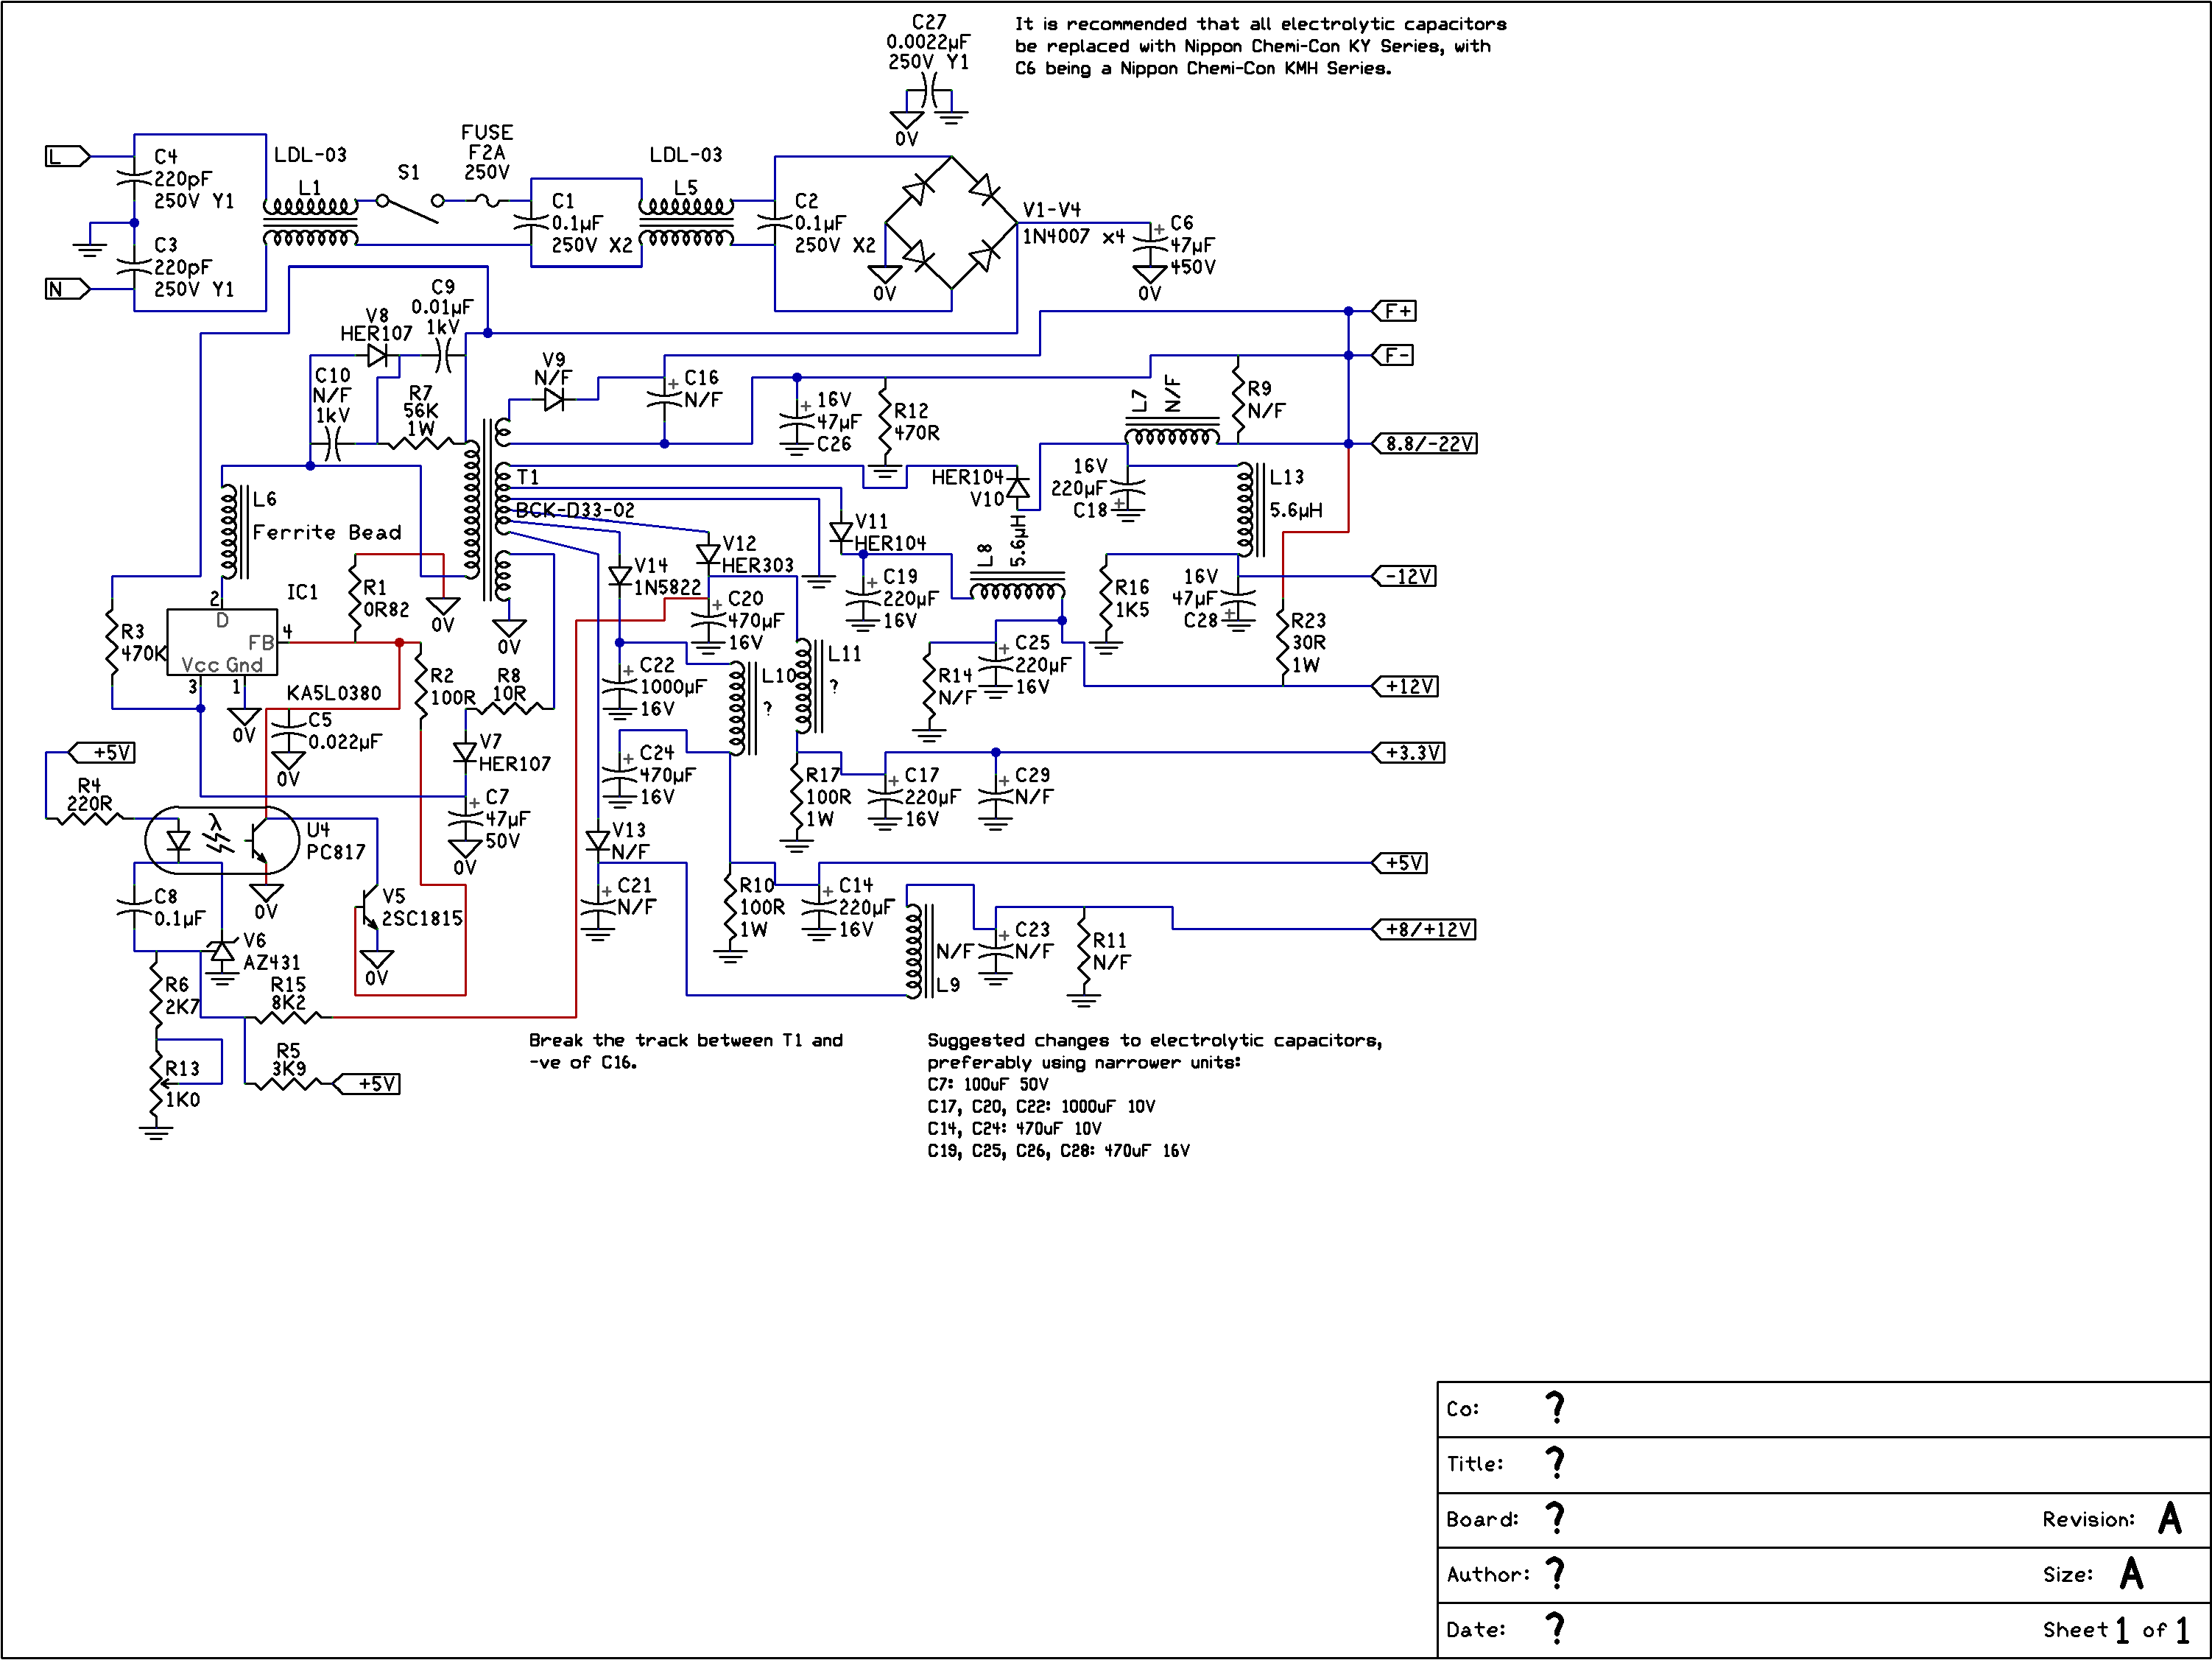2212x1660 pixels.
Task: Select the R1 0R82 resistor
Action: pos(356,598)
